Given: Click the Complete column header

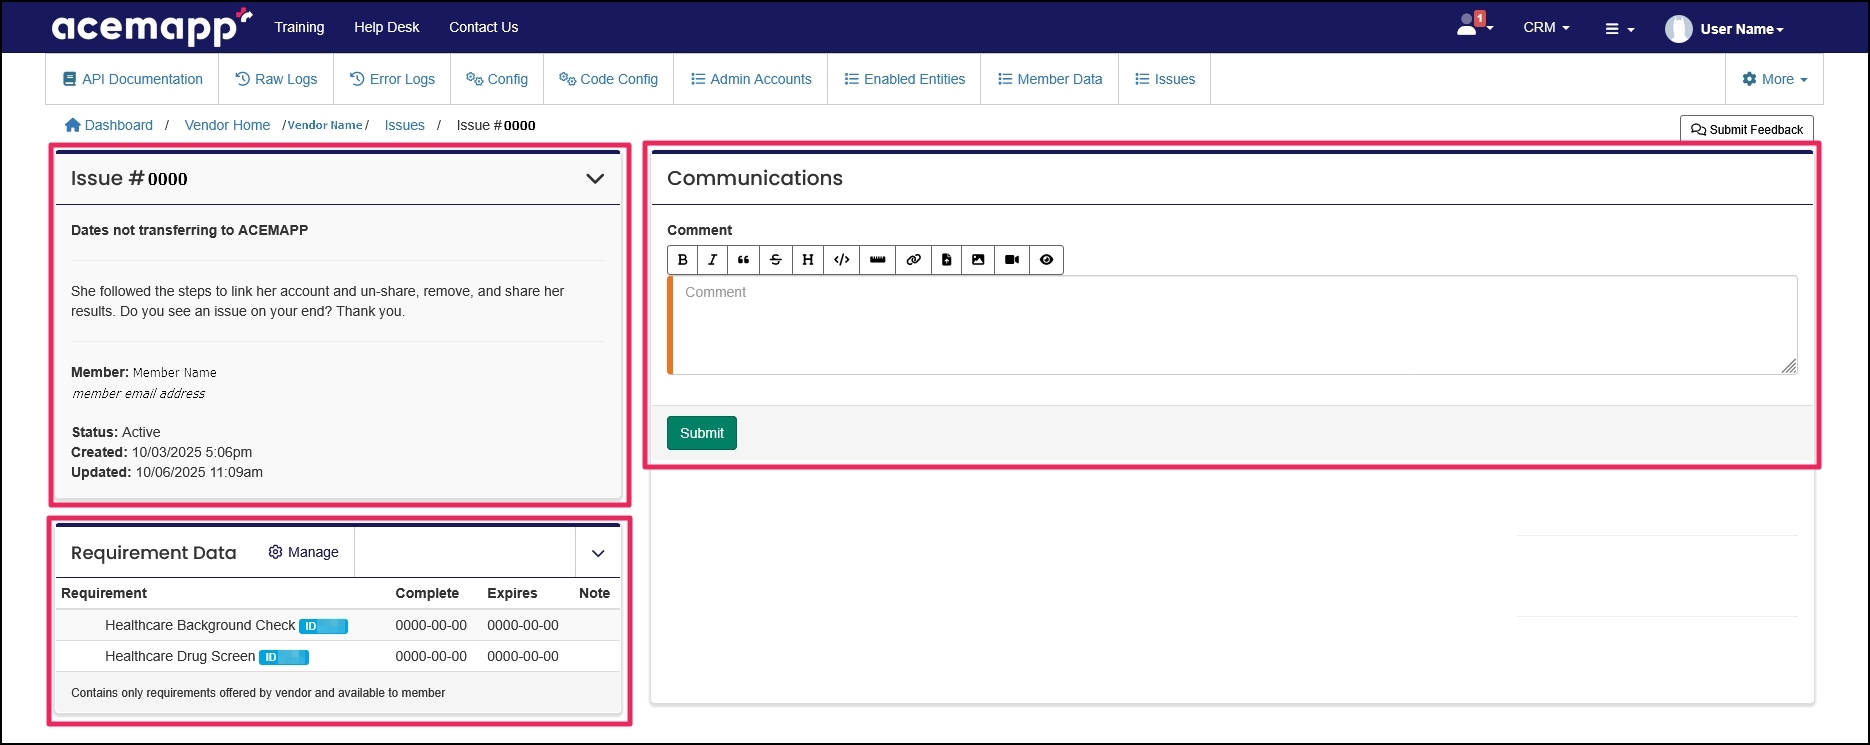Looking at the screenshot, I should pos(427,593).
